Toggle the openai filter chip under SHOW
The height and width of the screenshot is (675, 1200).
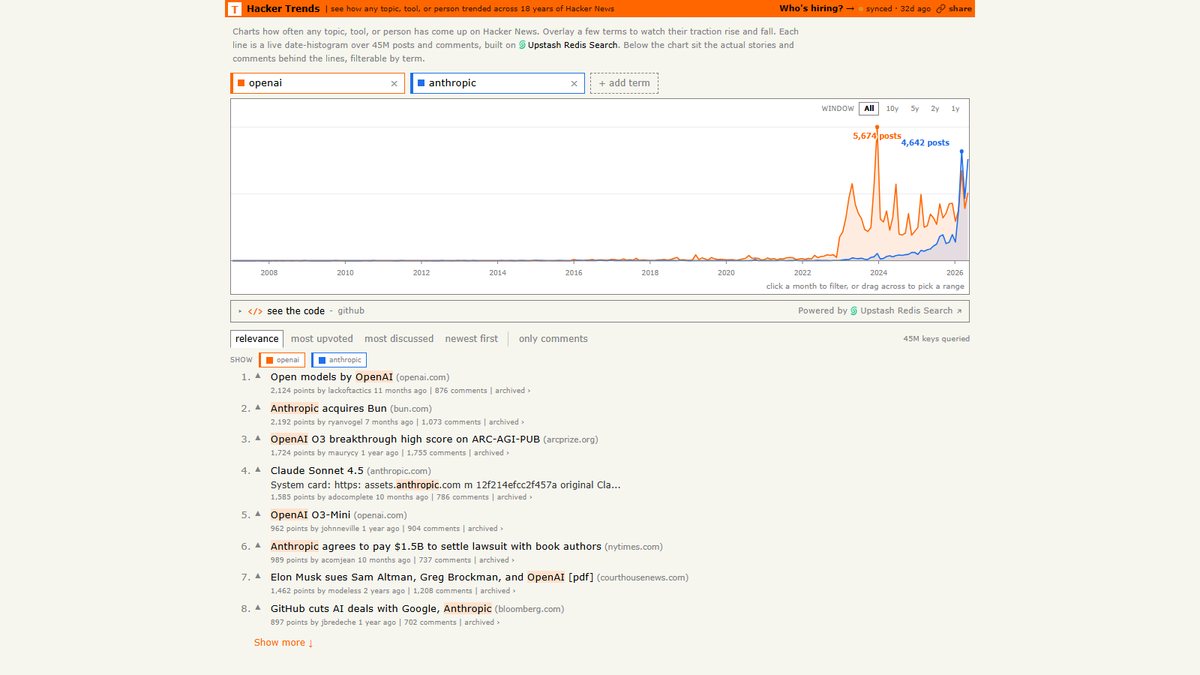pos(282,360)
